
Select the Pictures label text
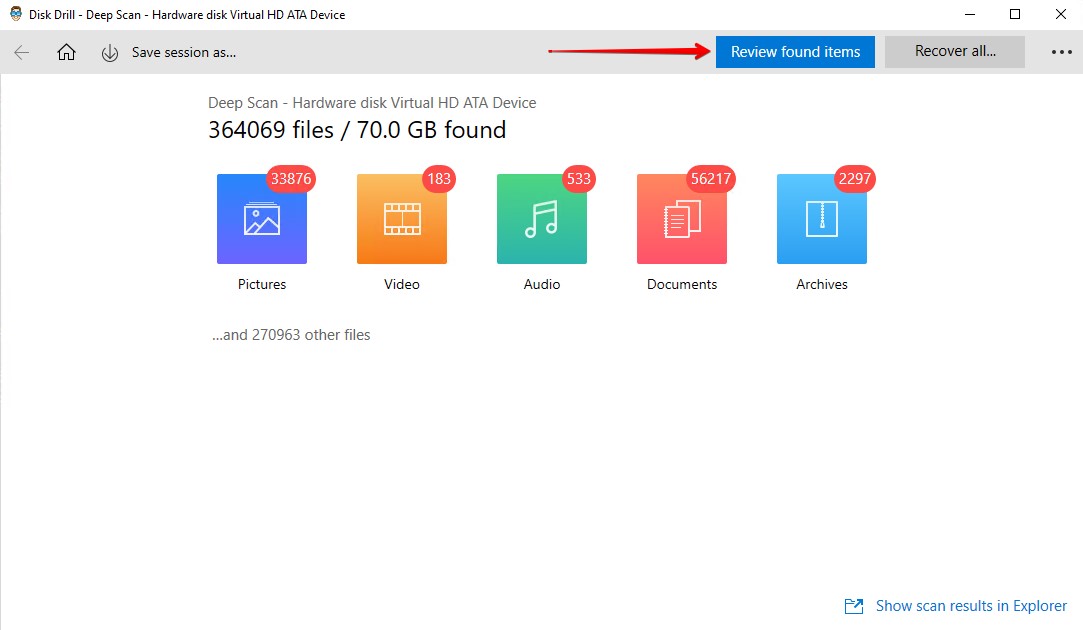coord(262,284)
